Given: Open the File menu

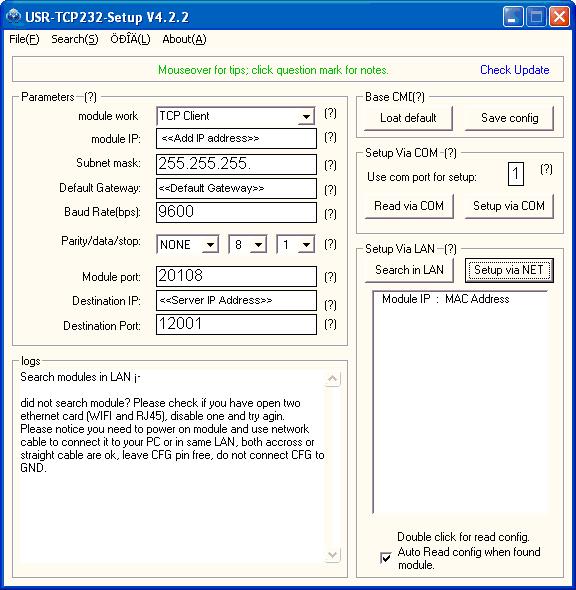Looking at the screenshot, I should (x=24, y=39).
